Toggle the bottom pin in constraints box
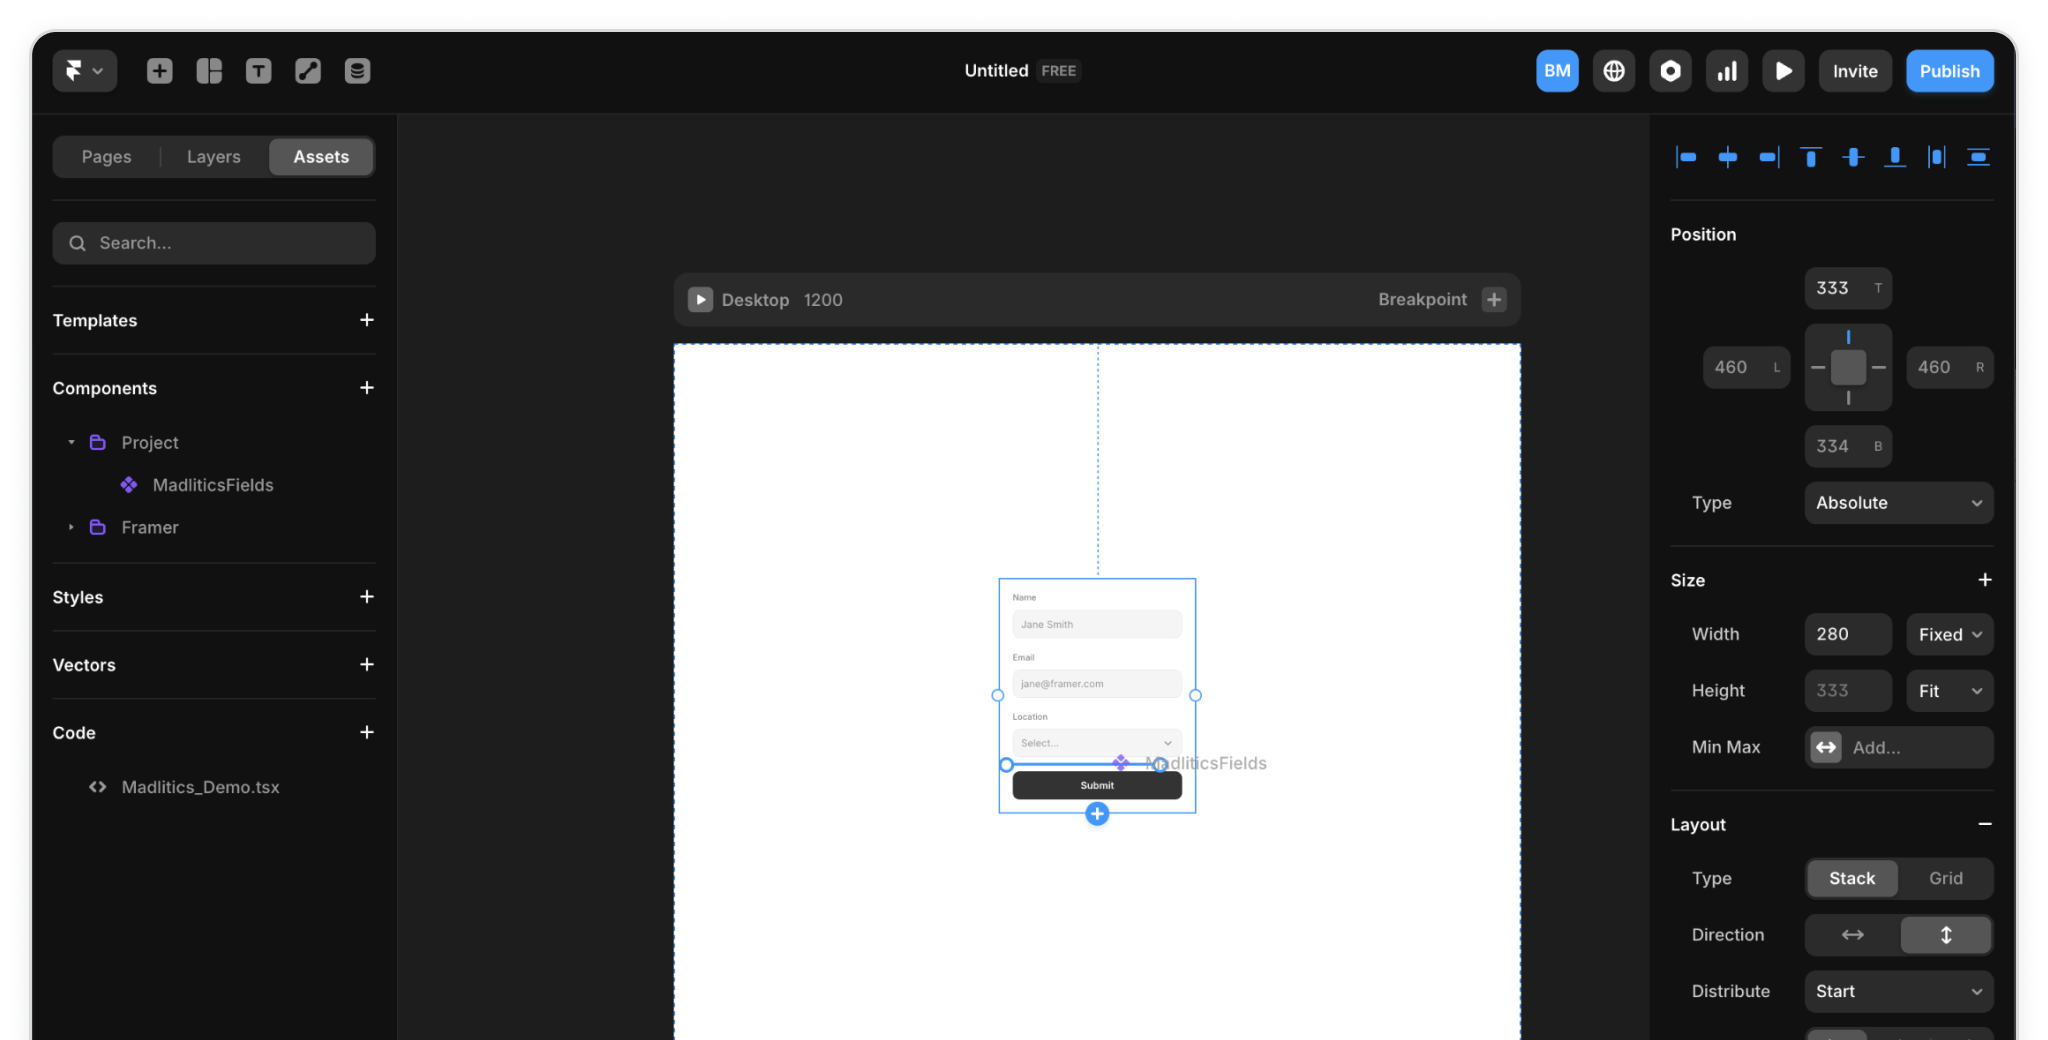 (1848, 398)
